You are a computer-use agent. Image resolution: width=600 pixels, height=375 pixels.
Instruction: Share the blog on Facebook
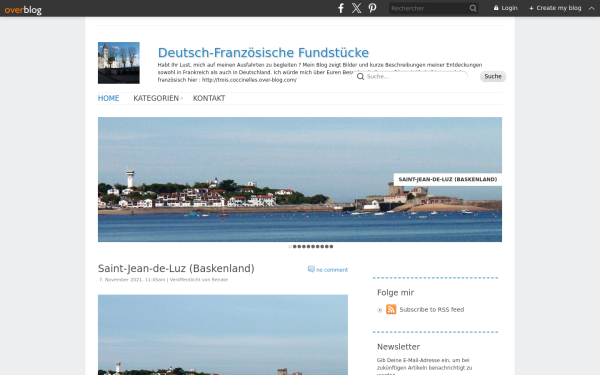pos(341,8)
